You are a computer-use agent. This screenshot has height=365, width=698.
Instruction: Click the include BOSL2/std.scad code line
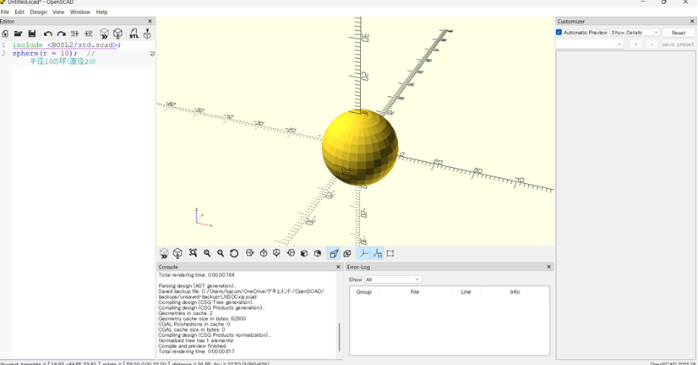67,45
